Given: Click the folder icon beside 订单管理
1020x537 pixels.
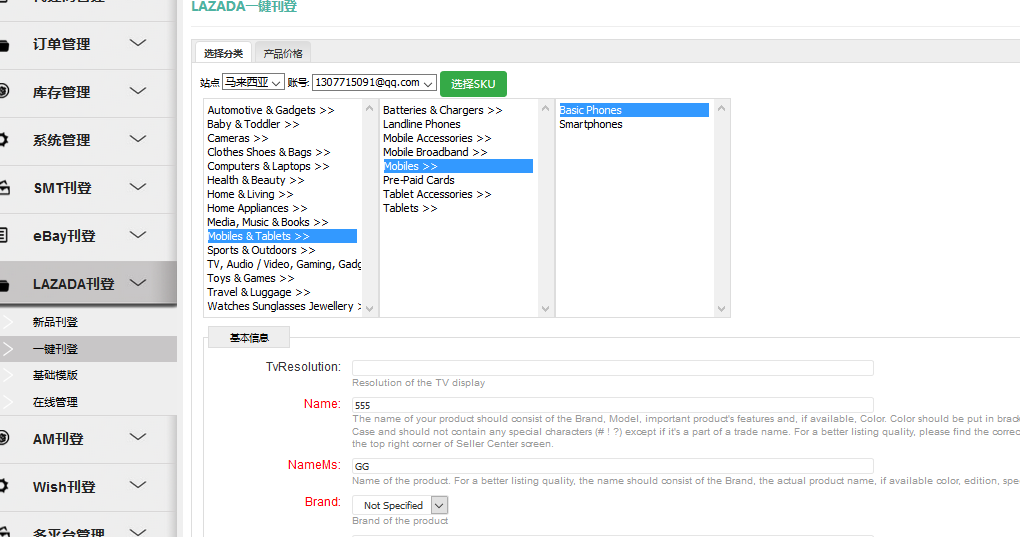Looking at the screenshot, I should [x=4, y=46].
